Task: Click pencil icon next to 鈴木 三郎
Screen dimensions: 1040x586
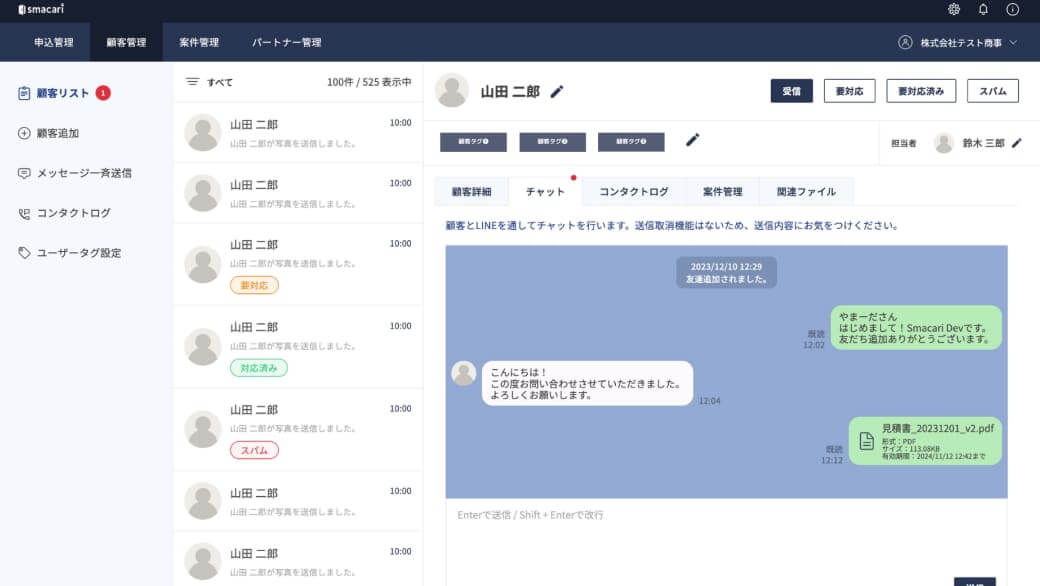Action: [x=1018, y=142]
